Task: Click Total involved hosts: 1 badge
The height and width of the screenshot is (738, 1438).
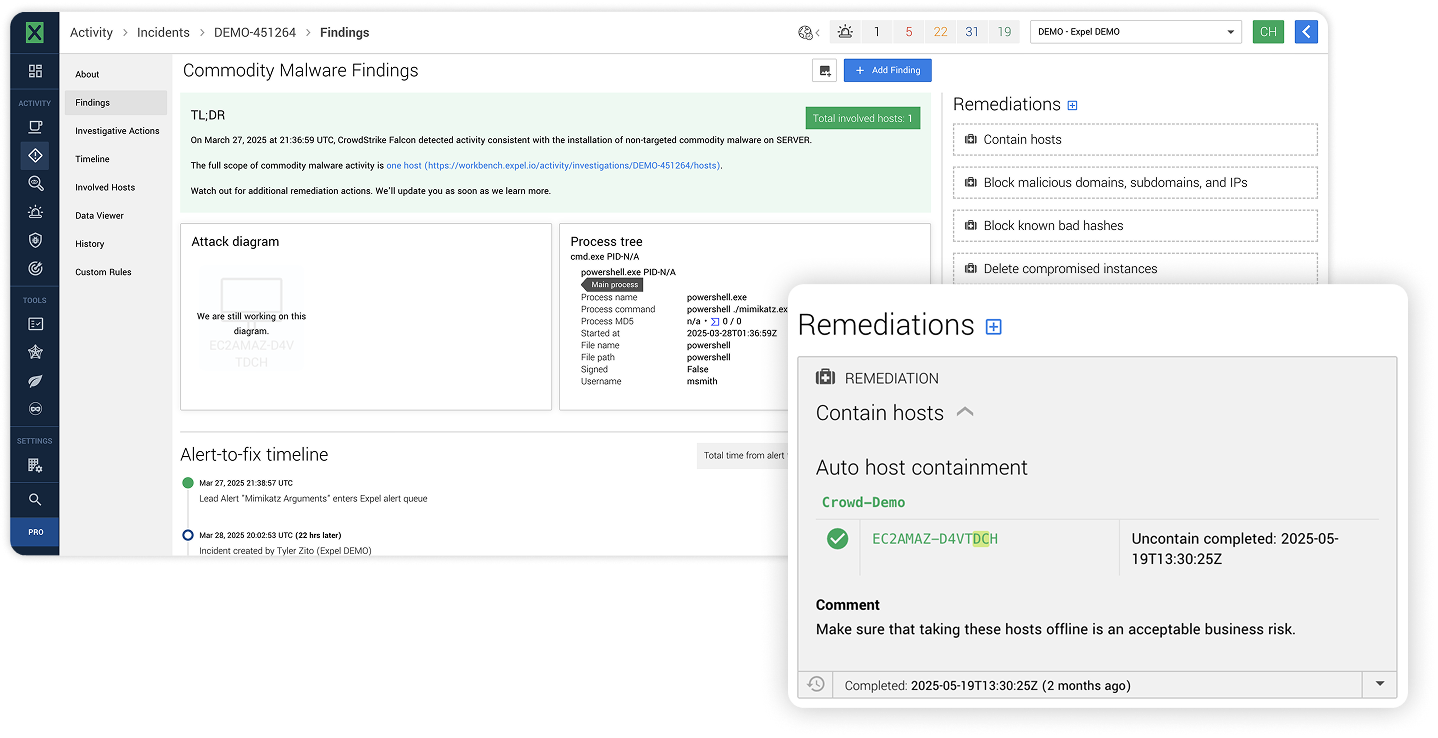Action: (x=862, y=118)
